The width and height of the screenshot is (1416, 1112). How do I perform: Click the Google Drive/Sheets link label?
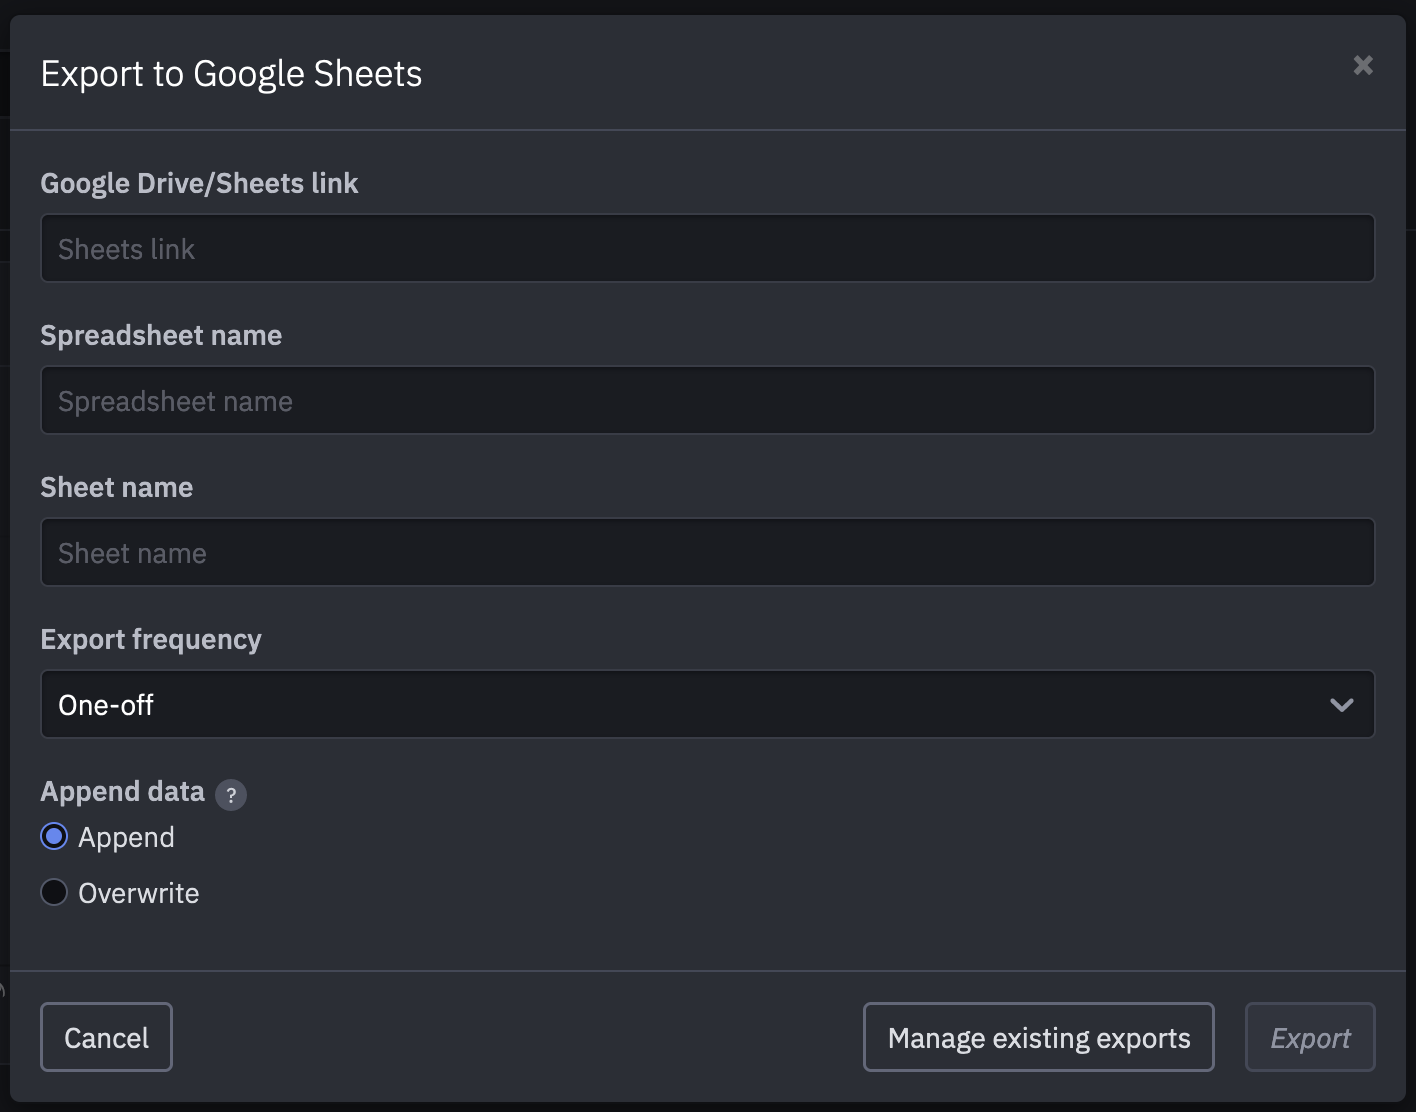pyautogui.click(x=199, y=183)
